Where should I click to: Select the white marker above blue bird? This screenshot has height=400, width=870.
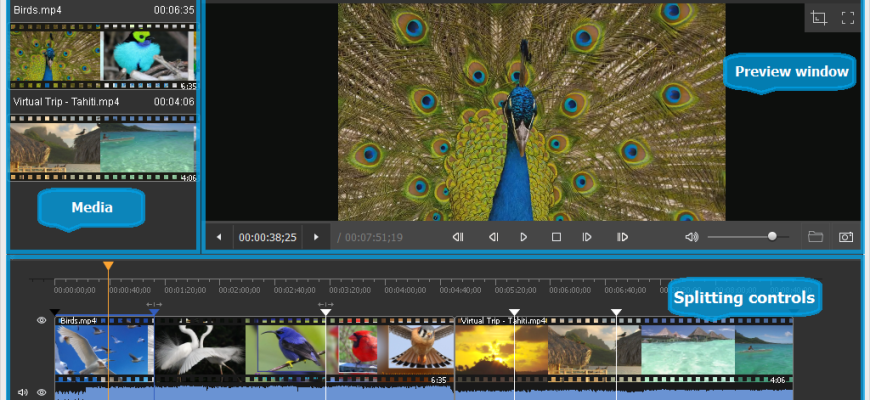(x=326, y=313)
